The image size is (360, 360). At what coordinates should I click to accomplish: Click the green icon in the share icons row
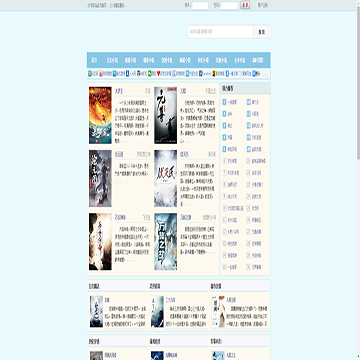coord(150,73)
